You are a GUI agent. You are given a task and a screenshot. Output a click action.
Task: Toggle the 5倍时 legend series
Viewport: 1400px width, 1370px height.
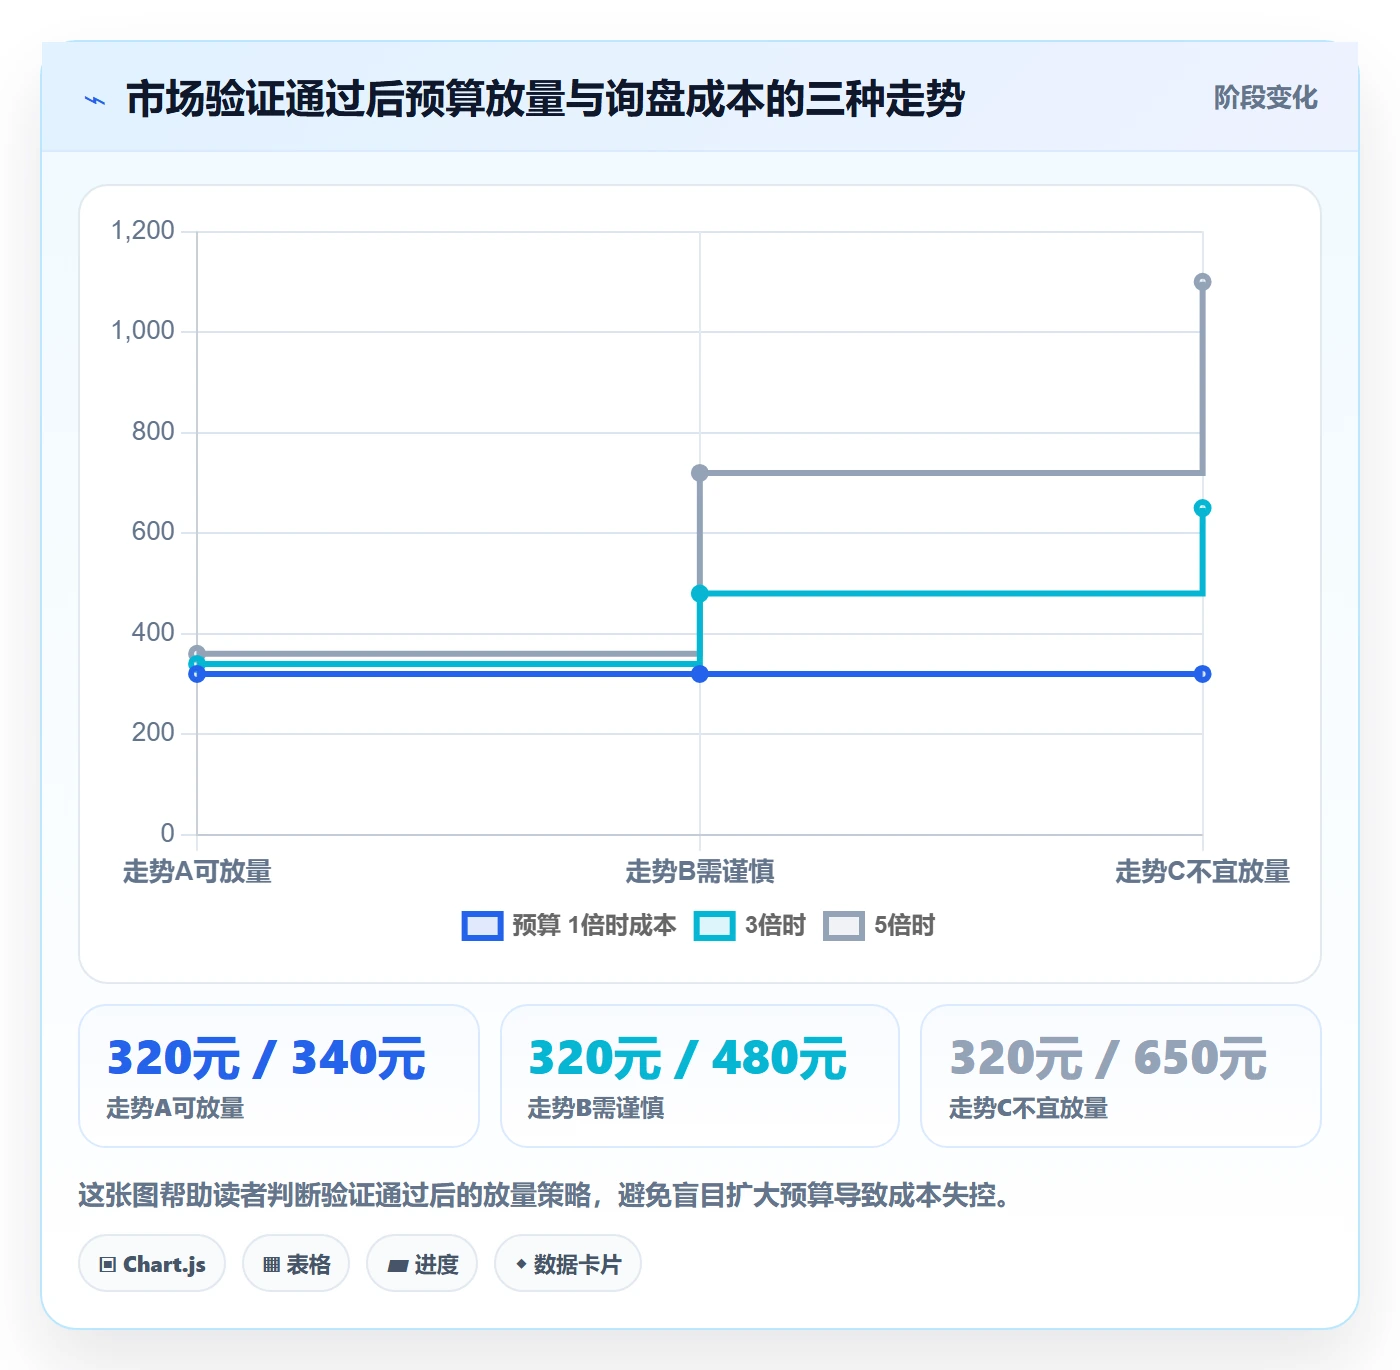point(879,926)
